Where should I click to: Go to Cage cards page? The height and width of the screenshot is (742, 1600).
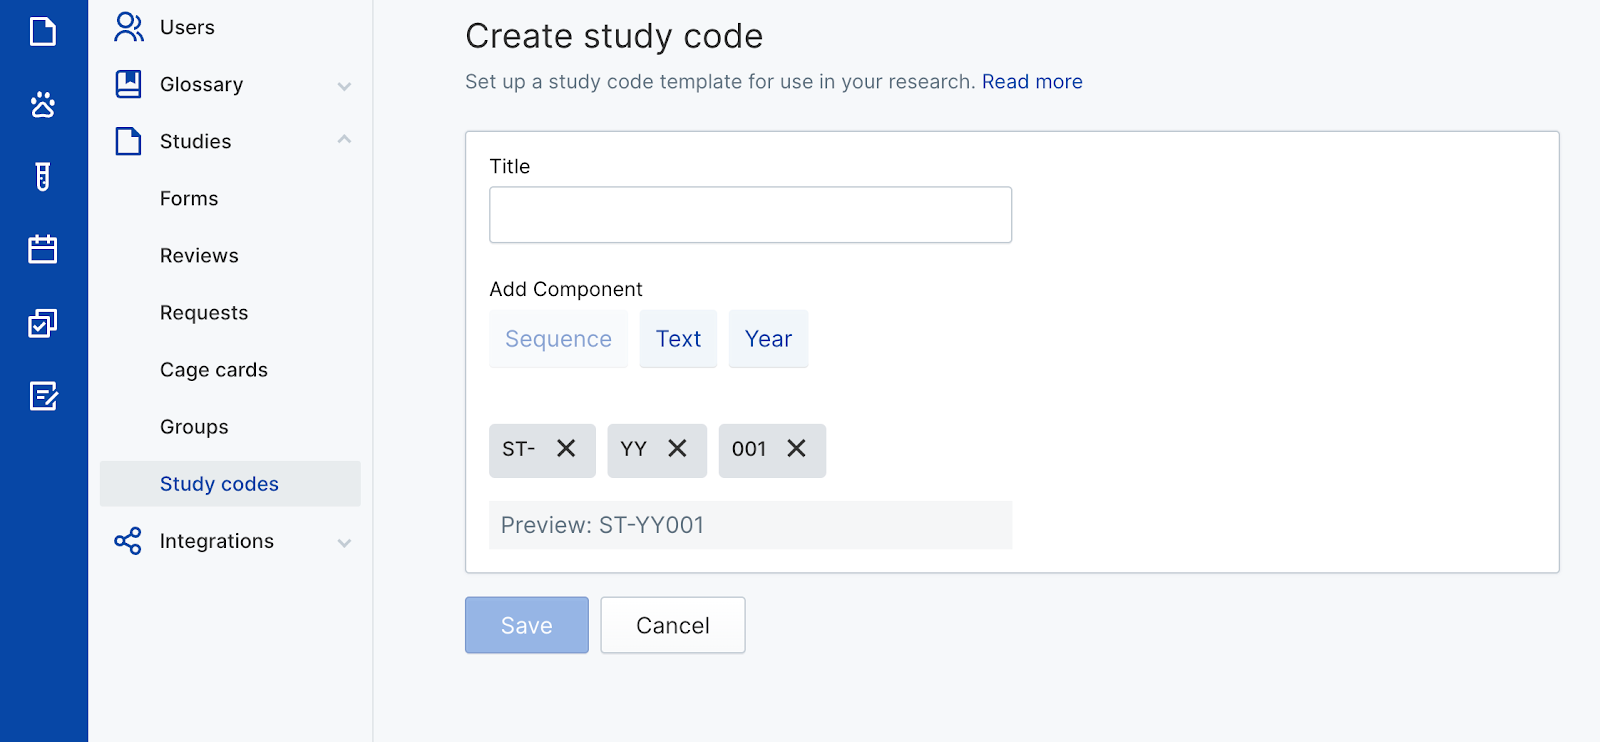pos(214,370)
